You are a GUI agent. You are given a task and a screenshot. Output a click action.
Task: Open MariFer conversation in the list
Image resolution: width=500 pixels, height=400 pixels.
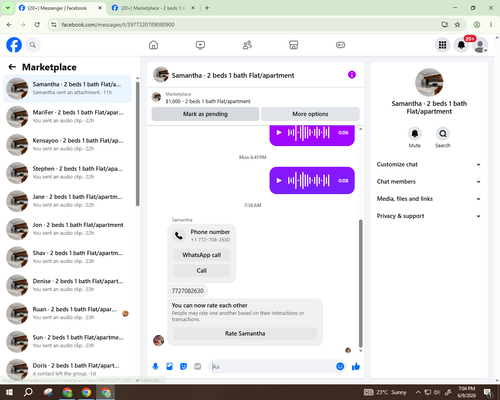pos(67,116)
